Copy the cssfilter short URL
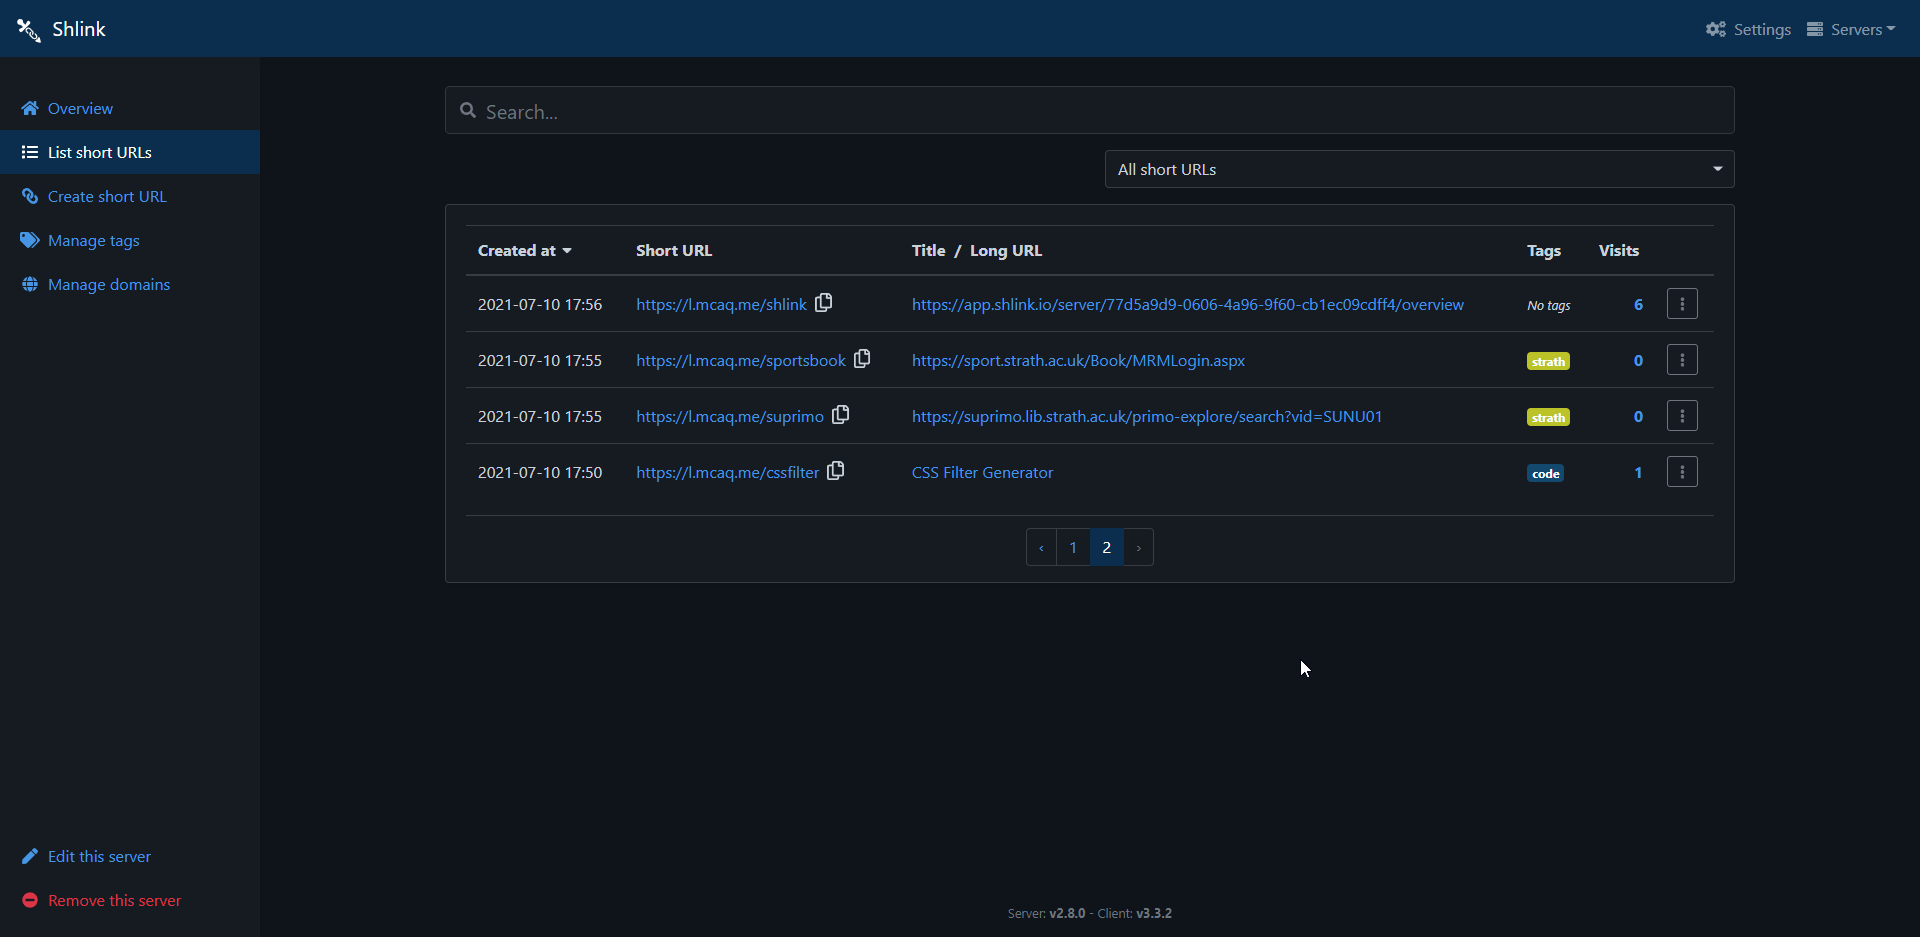 pyautogui.click(x=835, y=471)
